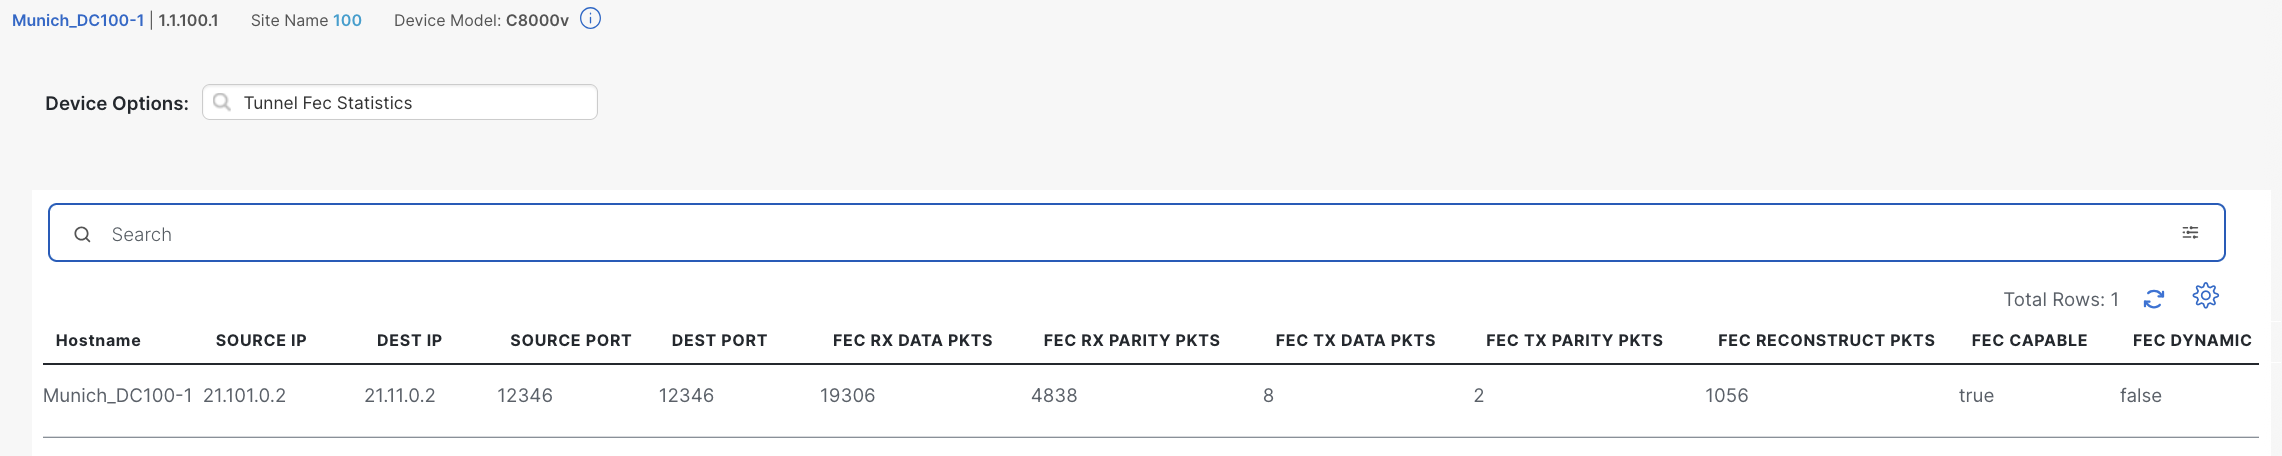Refresh the FEC statistics table

click(x=2154, y=299)
